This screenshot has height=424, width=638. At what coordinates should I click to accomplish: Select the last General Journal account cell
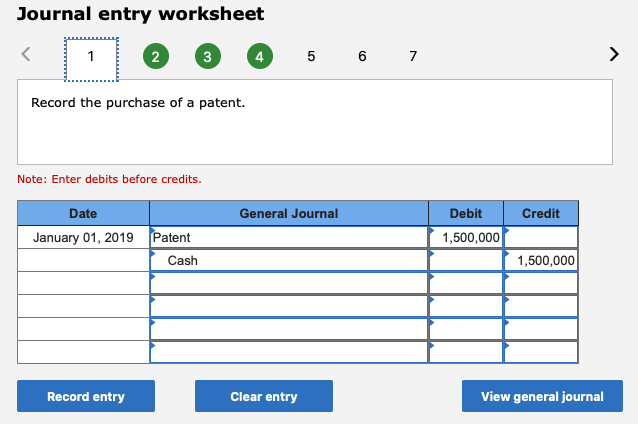289,352
